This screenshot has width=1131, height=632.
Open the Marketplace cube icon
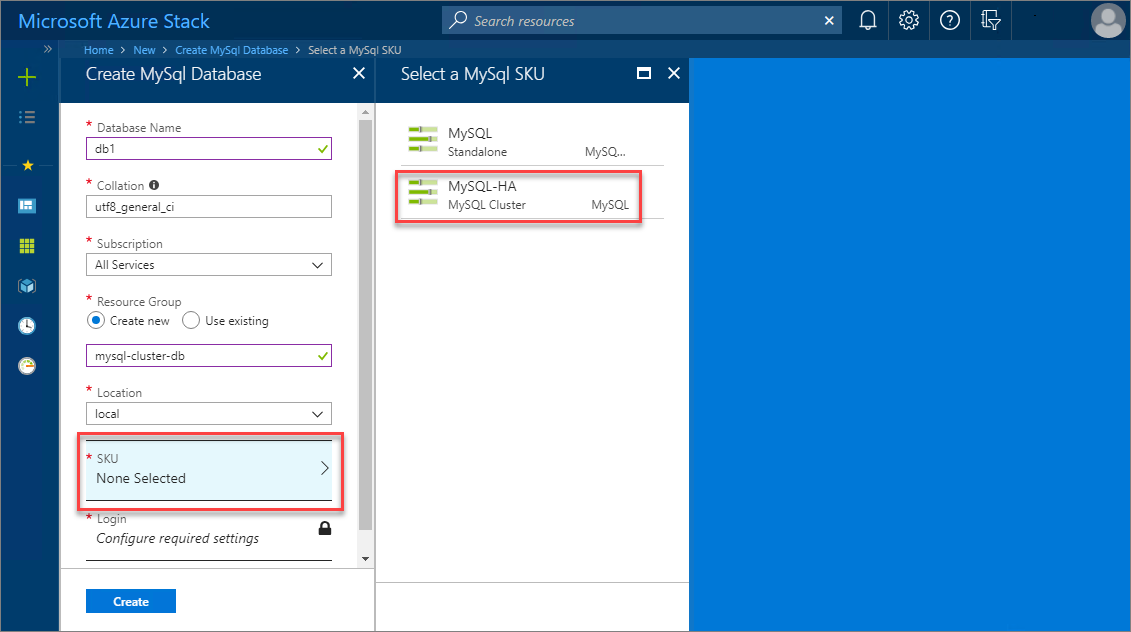pos(27,285)
